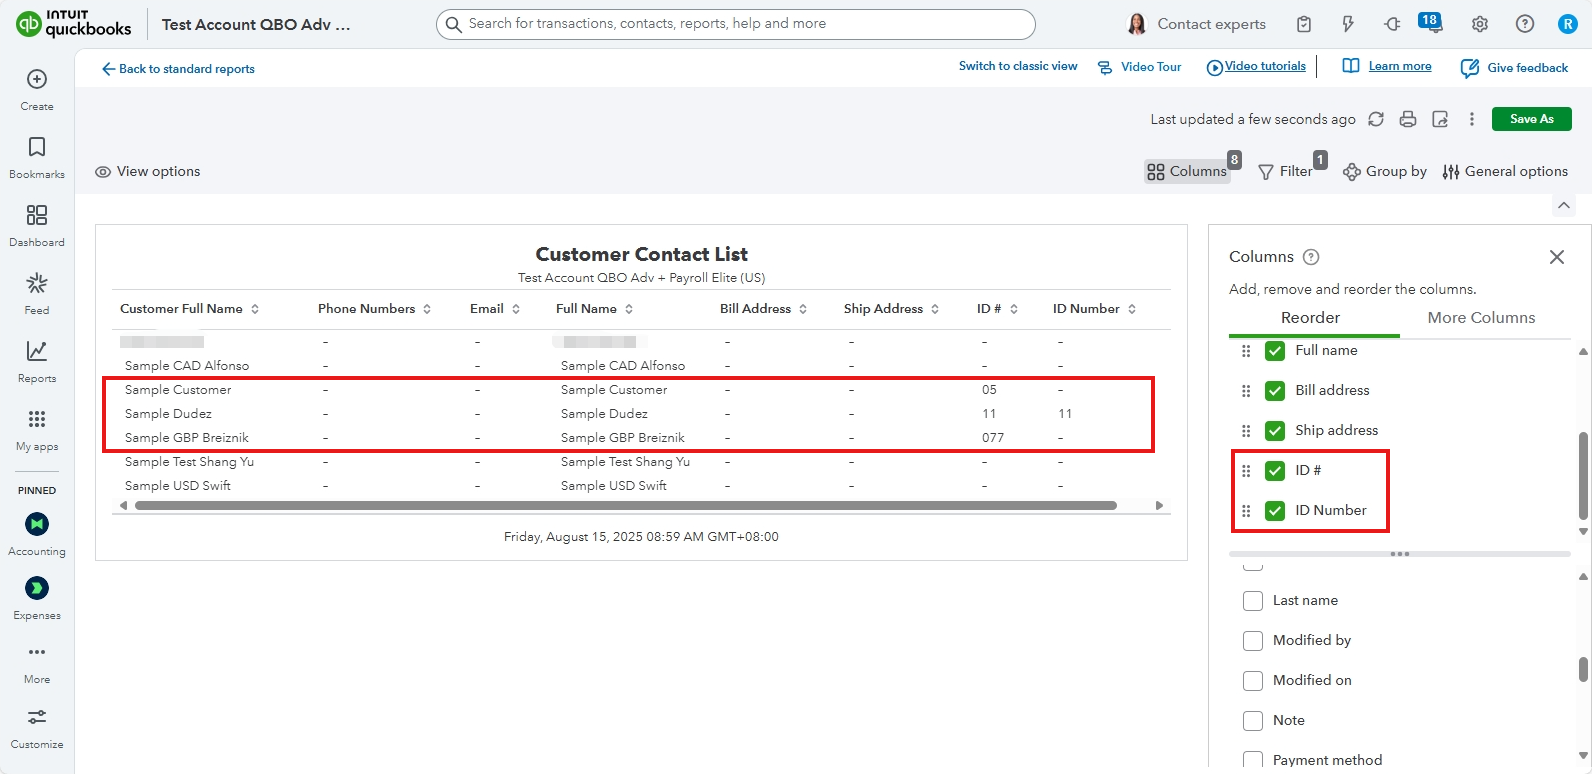Collapse the options panel with chevron
The height and width of the screenshot is (774, 1592).
(x=1564, y=205)
